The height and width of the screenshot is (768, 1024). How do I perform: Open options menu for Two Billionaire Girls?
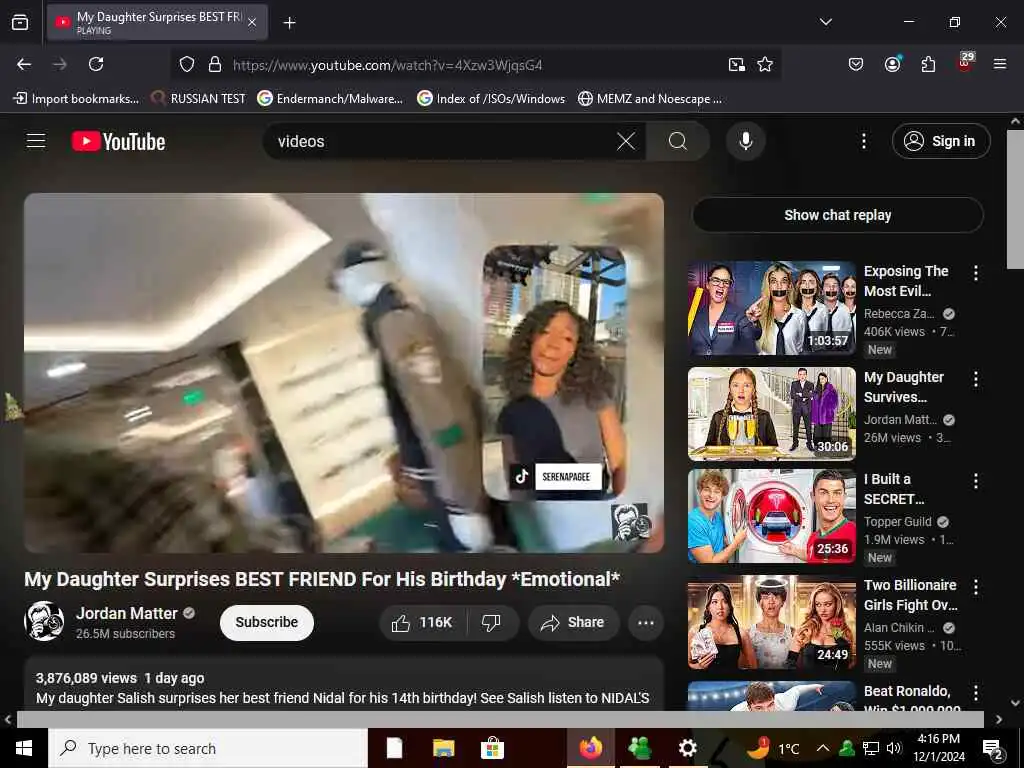(x=976, y=587)
